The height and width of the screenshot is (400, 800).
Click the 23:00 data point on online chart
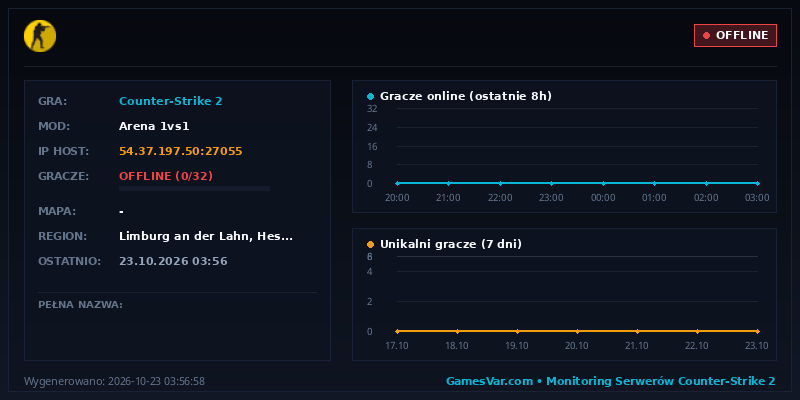pos(552,183)
